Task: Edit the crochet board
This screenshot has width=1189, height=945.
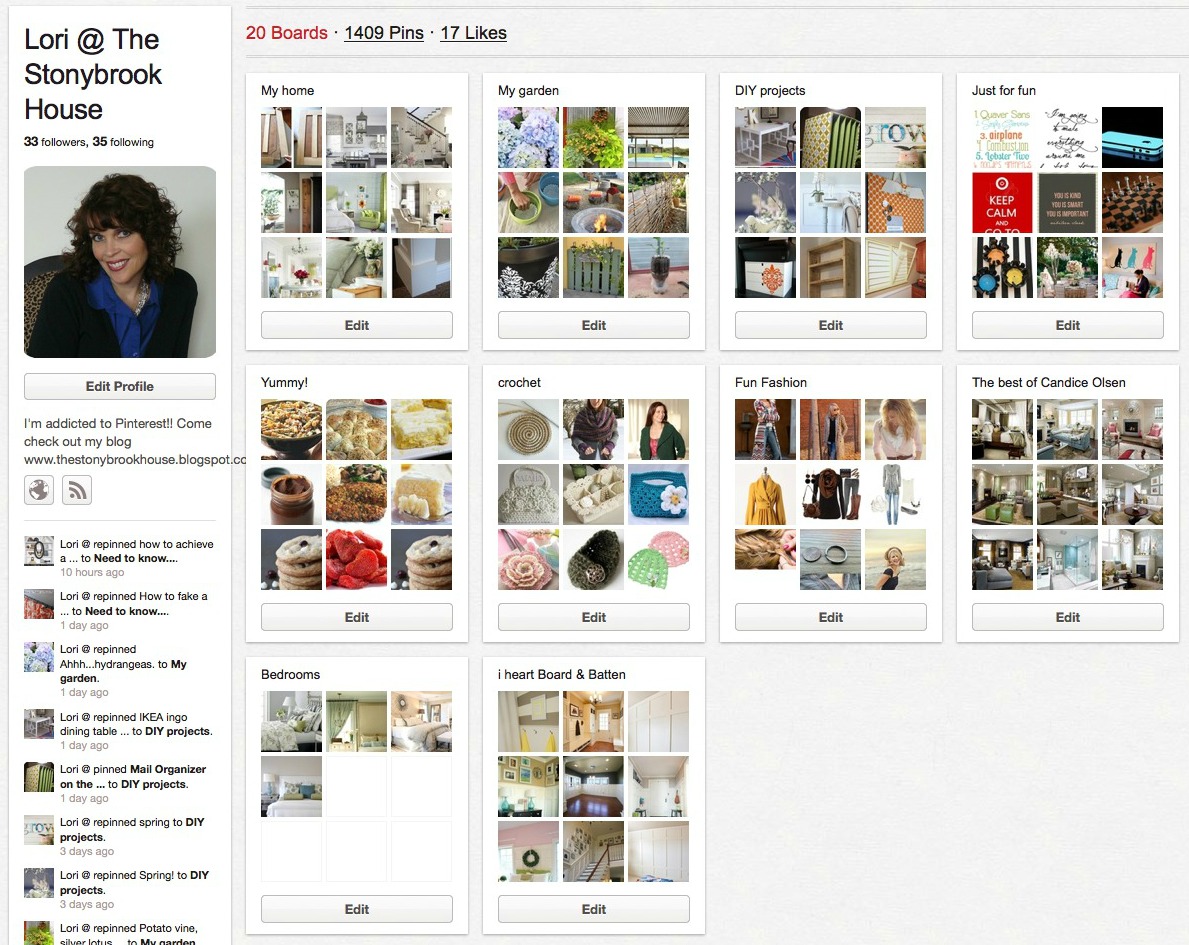Action: click(594, 617)
